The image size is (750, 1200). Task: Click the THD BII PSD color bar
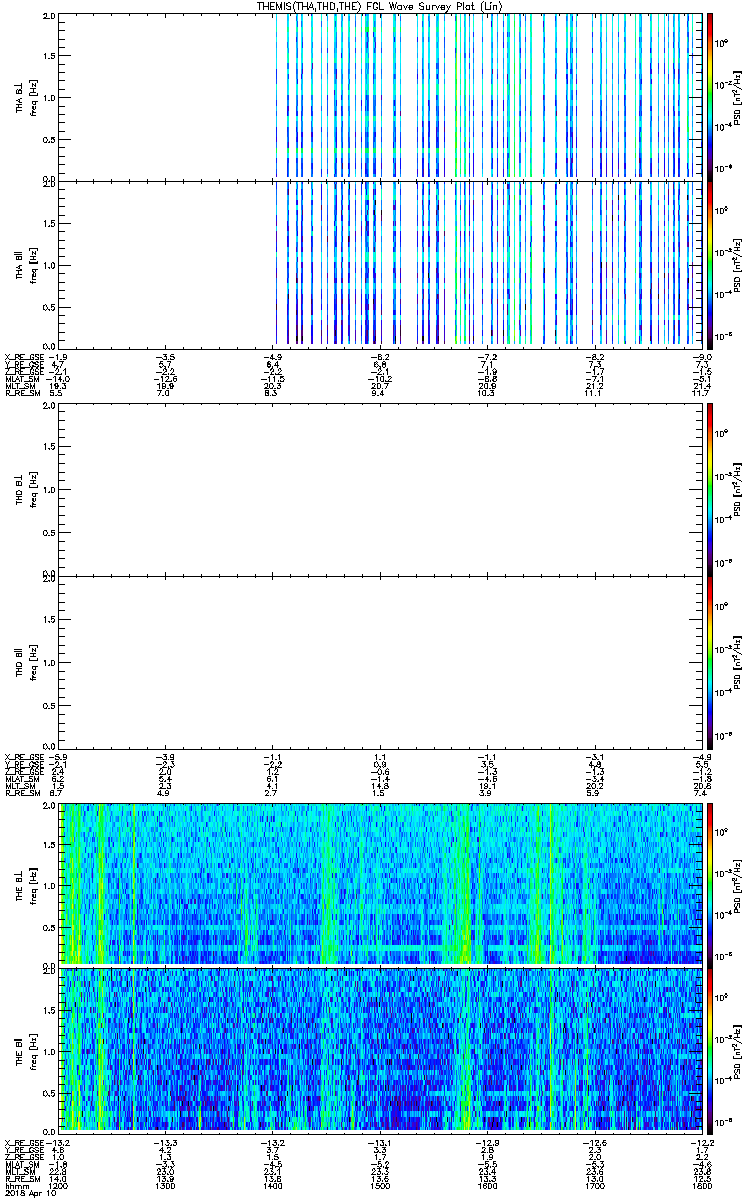tap(710, 662)
